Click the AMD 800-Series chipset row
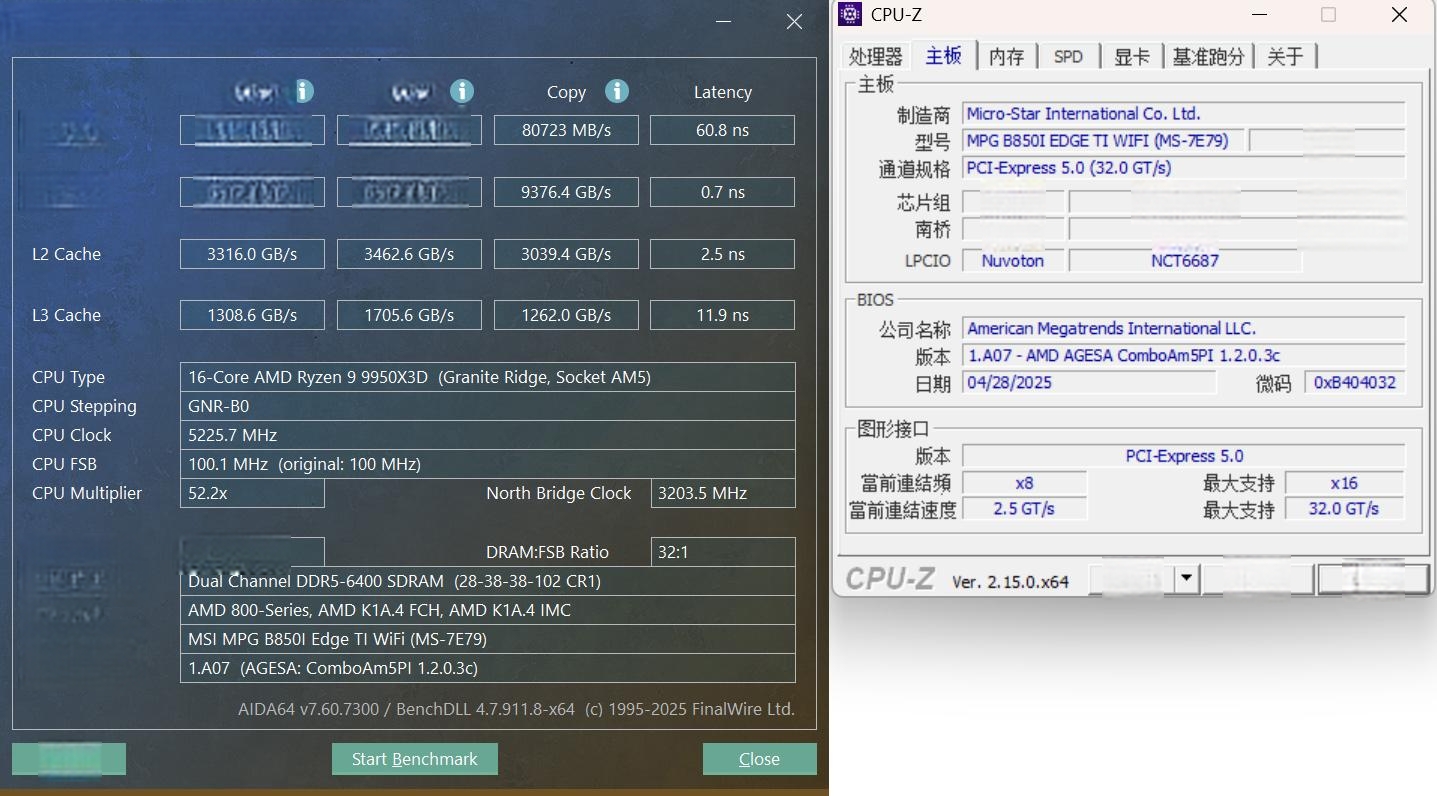Screen dimensions: 1437x796 488,610
